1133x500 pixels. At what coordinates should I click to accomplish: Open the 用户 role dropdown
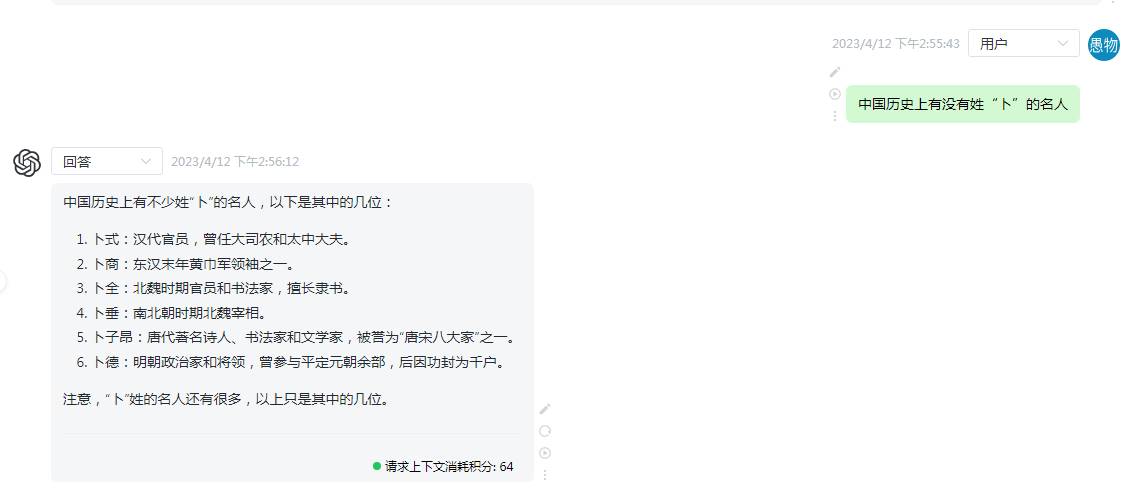pyautogui.click(x=1023, y=43)
